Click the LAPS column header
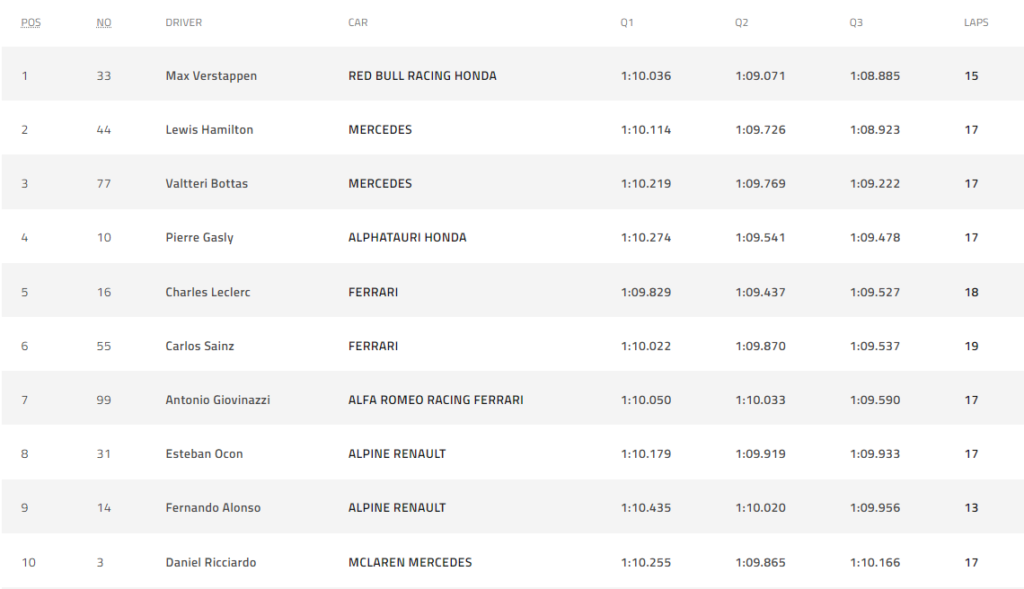 pyautogui.click(x=976, y=22)
